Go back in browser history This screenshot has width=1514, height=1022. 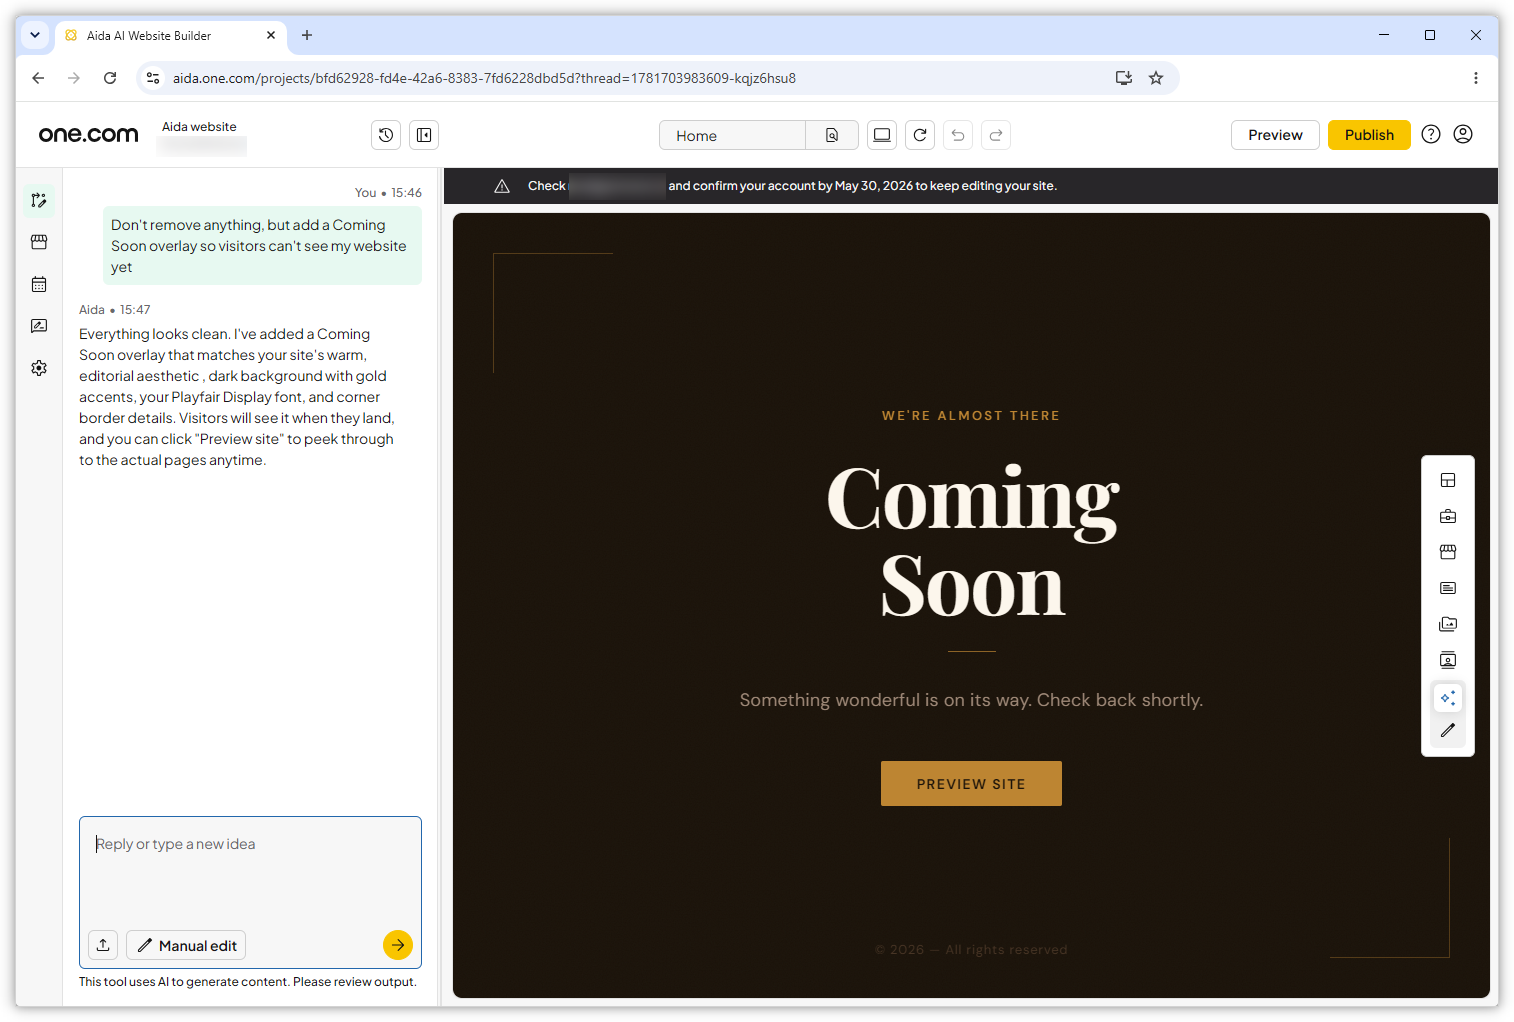38,78
